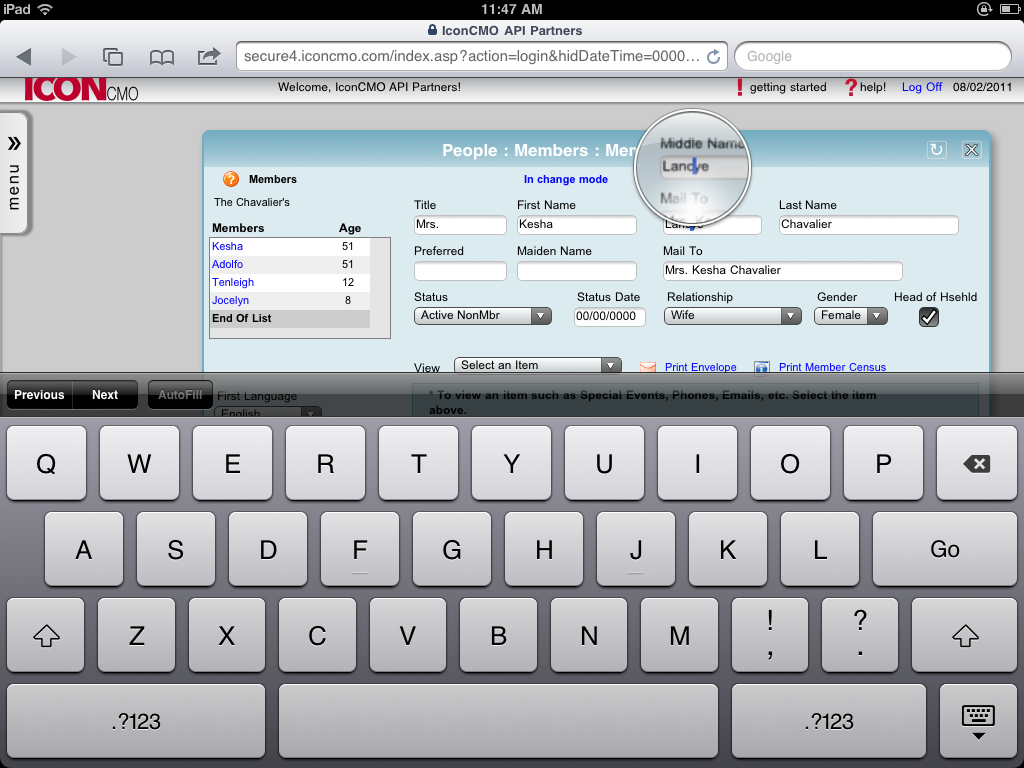
Task: Toggle the Head of Hsehld checkbox
Action: 928,316
